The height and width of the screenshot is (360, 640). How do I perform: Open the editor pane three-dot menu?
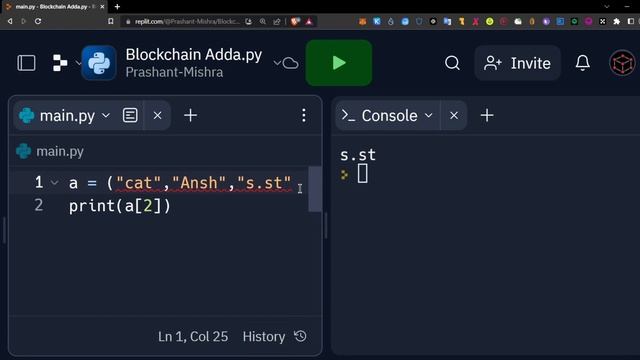tap(304, 116)
